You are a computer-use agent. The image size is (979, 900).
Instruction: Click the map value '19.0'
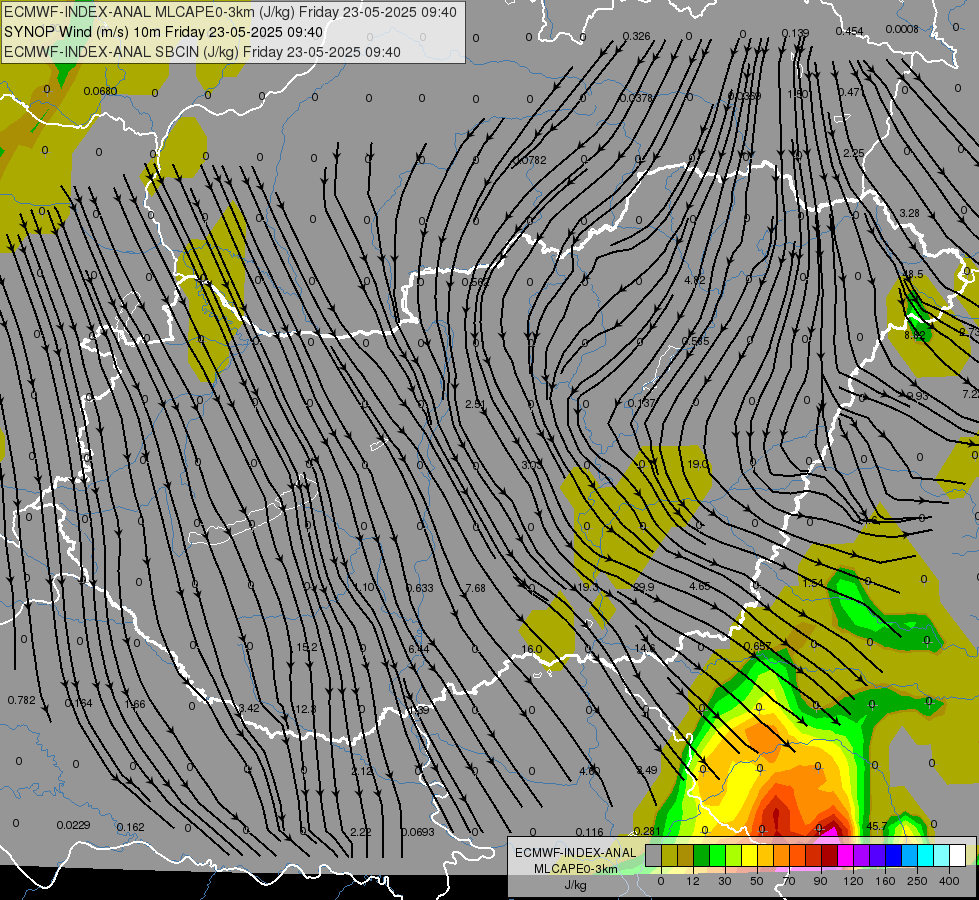(x=697, y=464)
